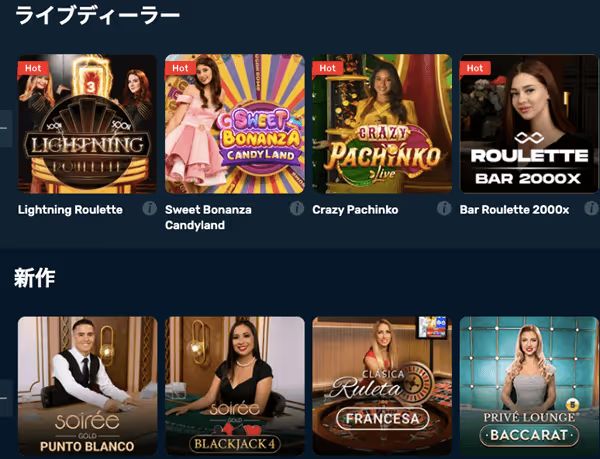Image resolution: width=600 pixels, height=459 pixels.
Task: Open info icon for Crazy Pachinko
Action: [444, 209]
